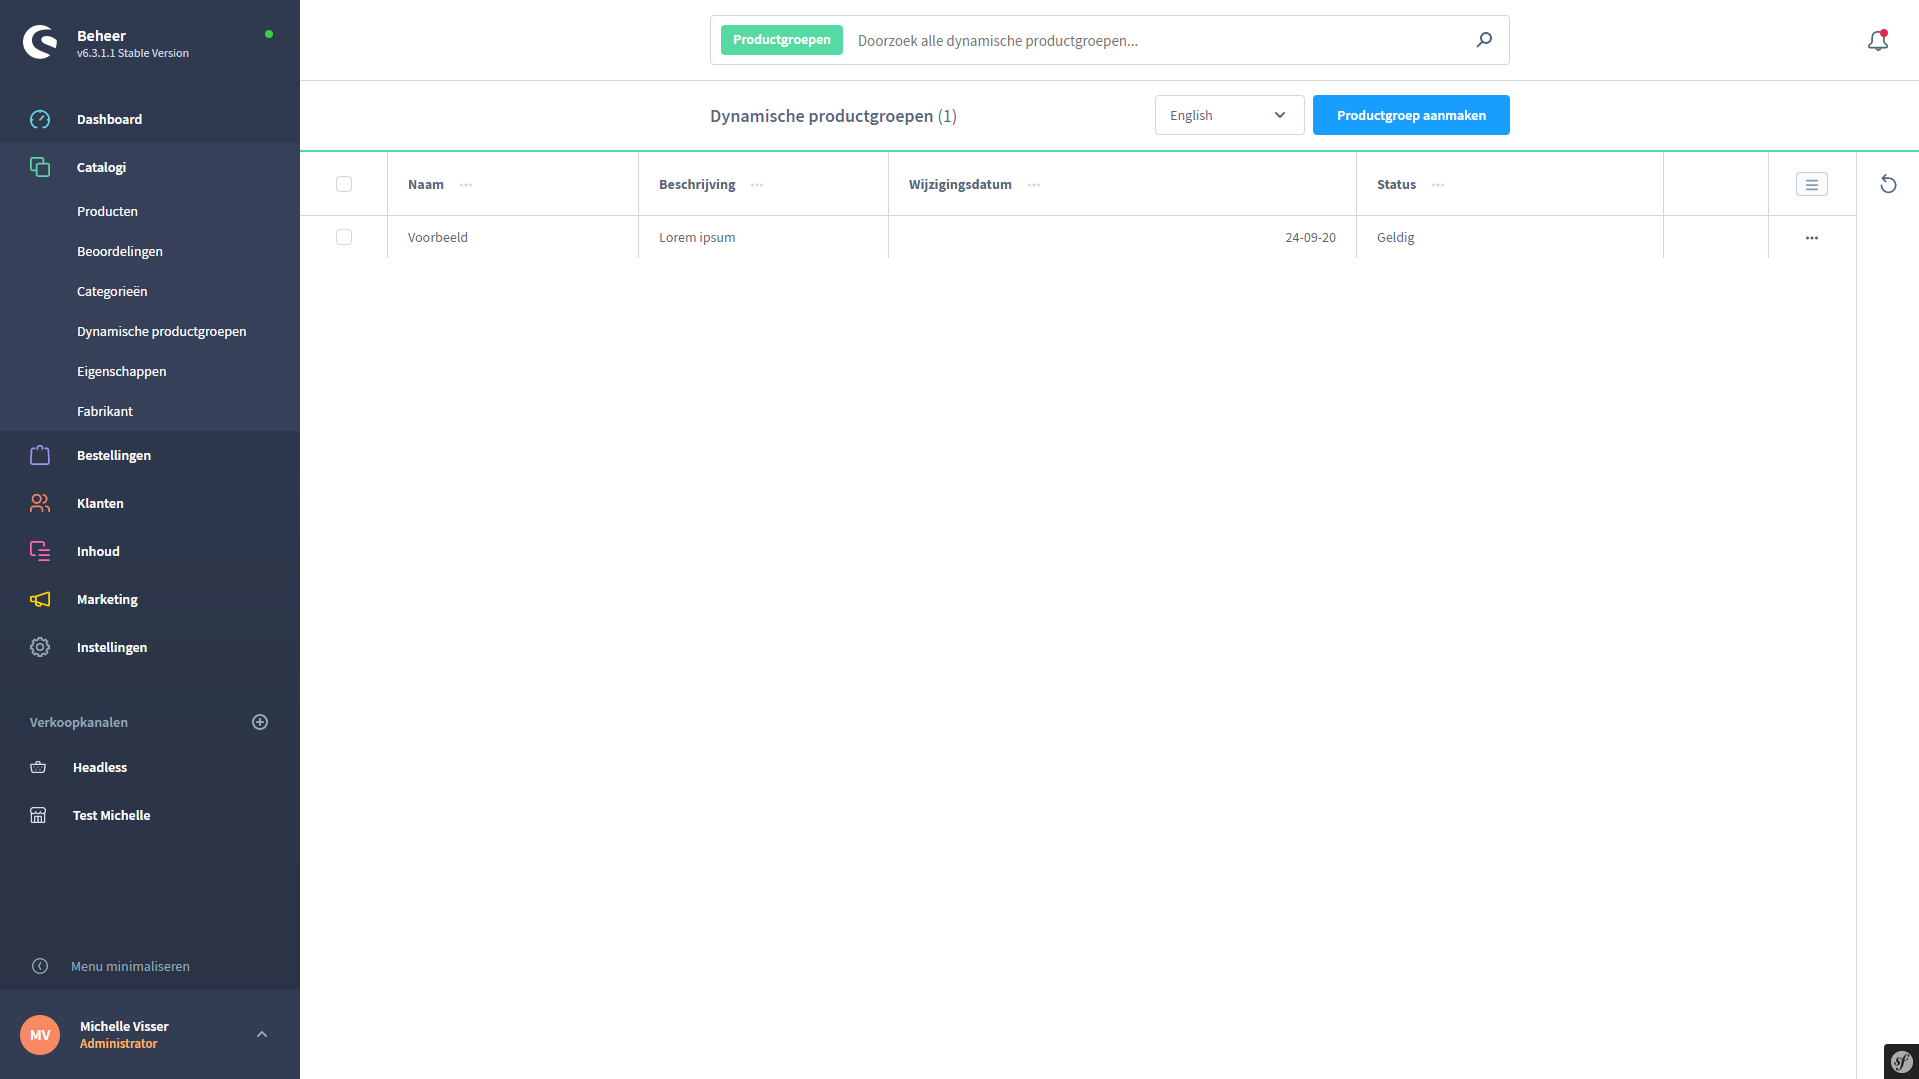
Task: Refresh the product groups list
Action: 1888,184
